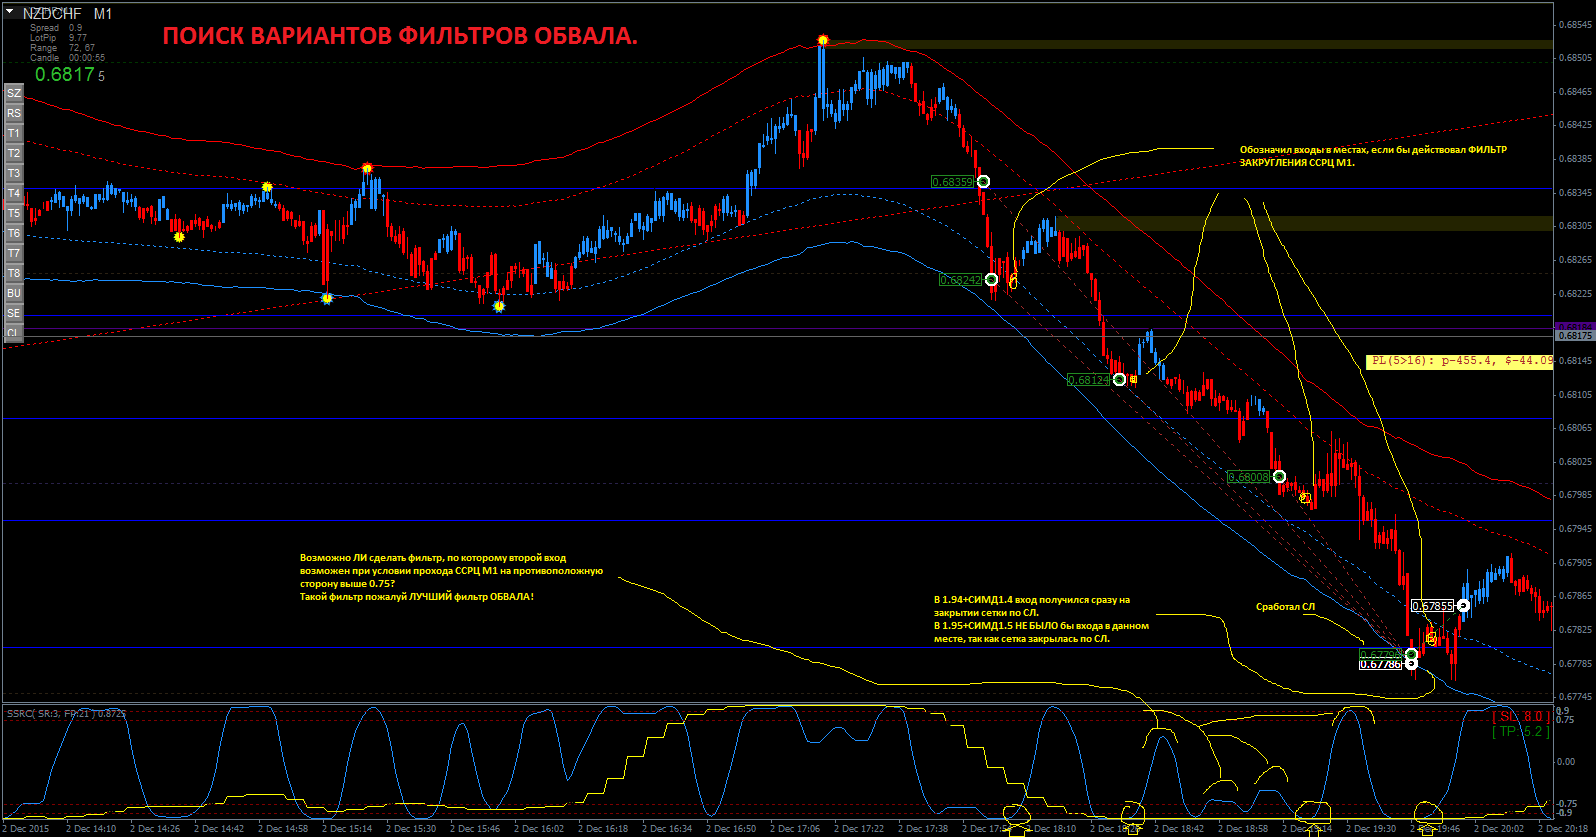This screenshot has height=837, width=1596.
Task: Select the 0.67786 white price label
Action: [1381, 664]
